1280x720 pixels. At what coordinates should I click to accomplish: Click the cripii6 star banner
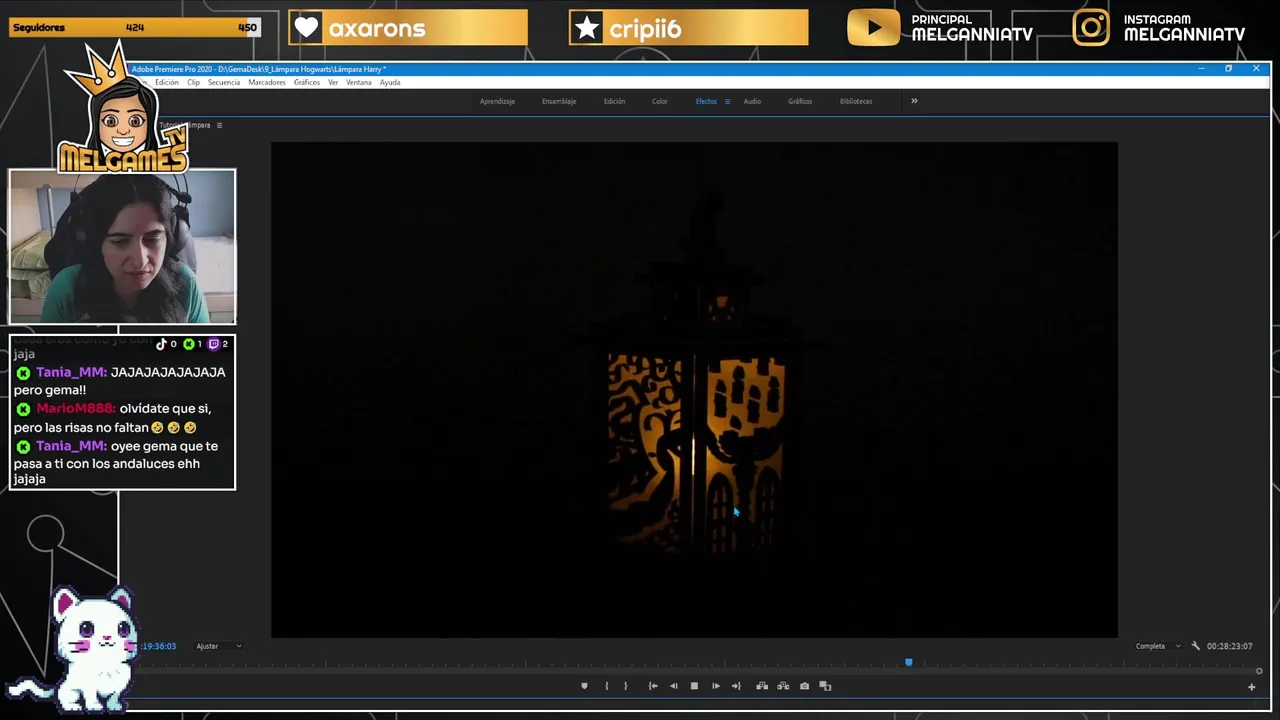point(688,28)
